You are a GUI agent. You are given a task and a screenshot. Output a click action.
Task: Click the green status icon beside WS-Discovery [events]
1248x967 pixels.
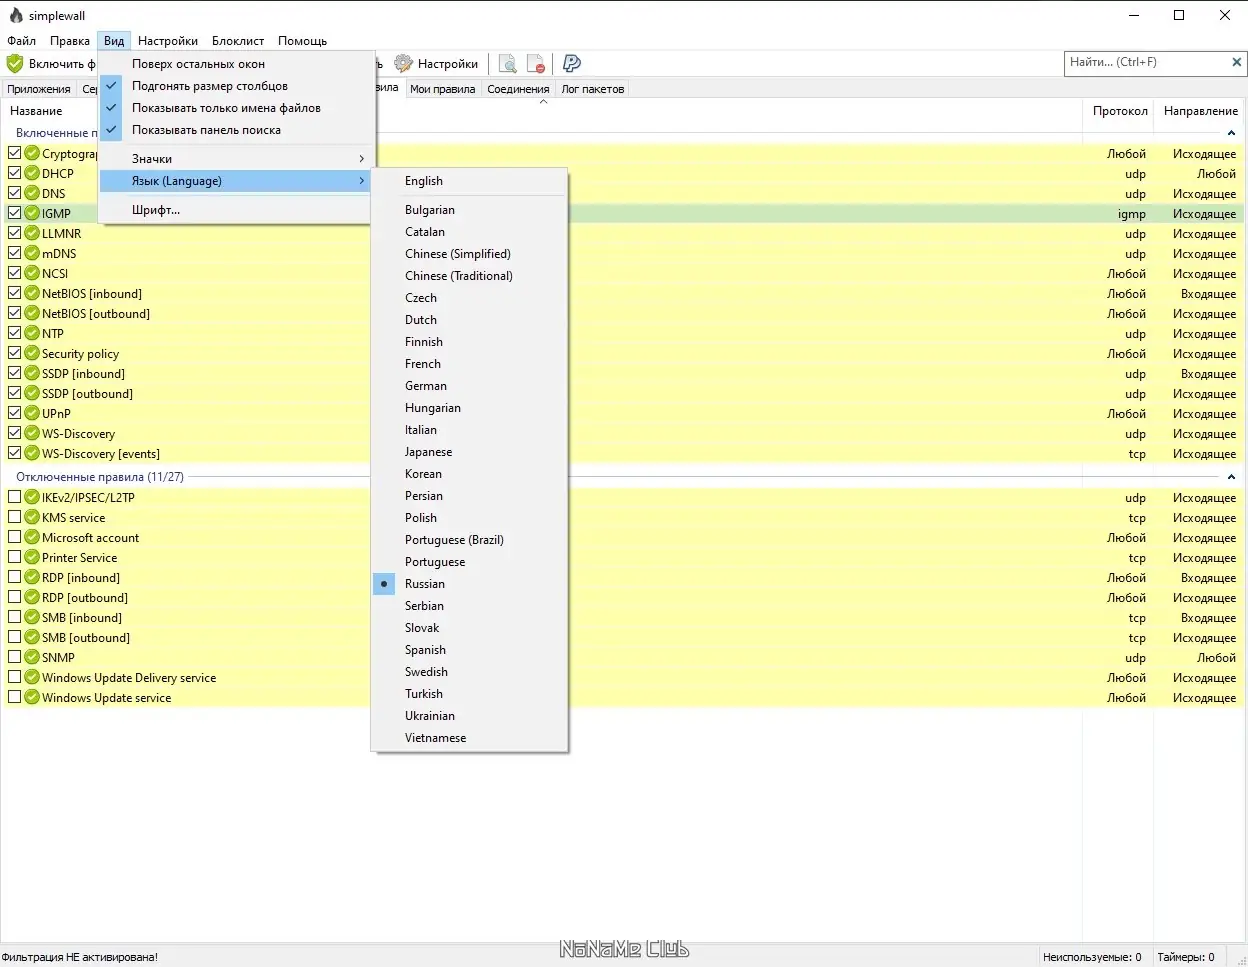coord(32,453)
